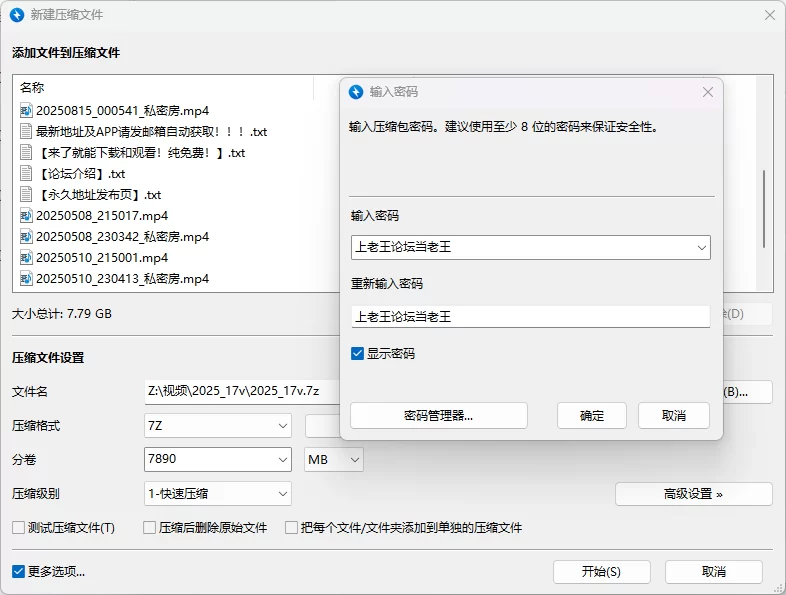The width and height of the screenshot is (786, 595).
Task: Click the Bandizip icon in password dialog title
Action: (356, 92)
